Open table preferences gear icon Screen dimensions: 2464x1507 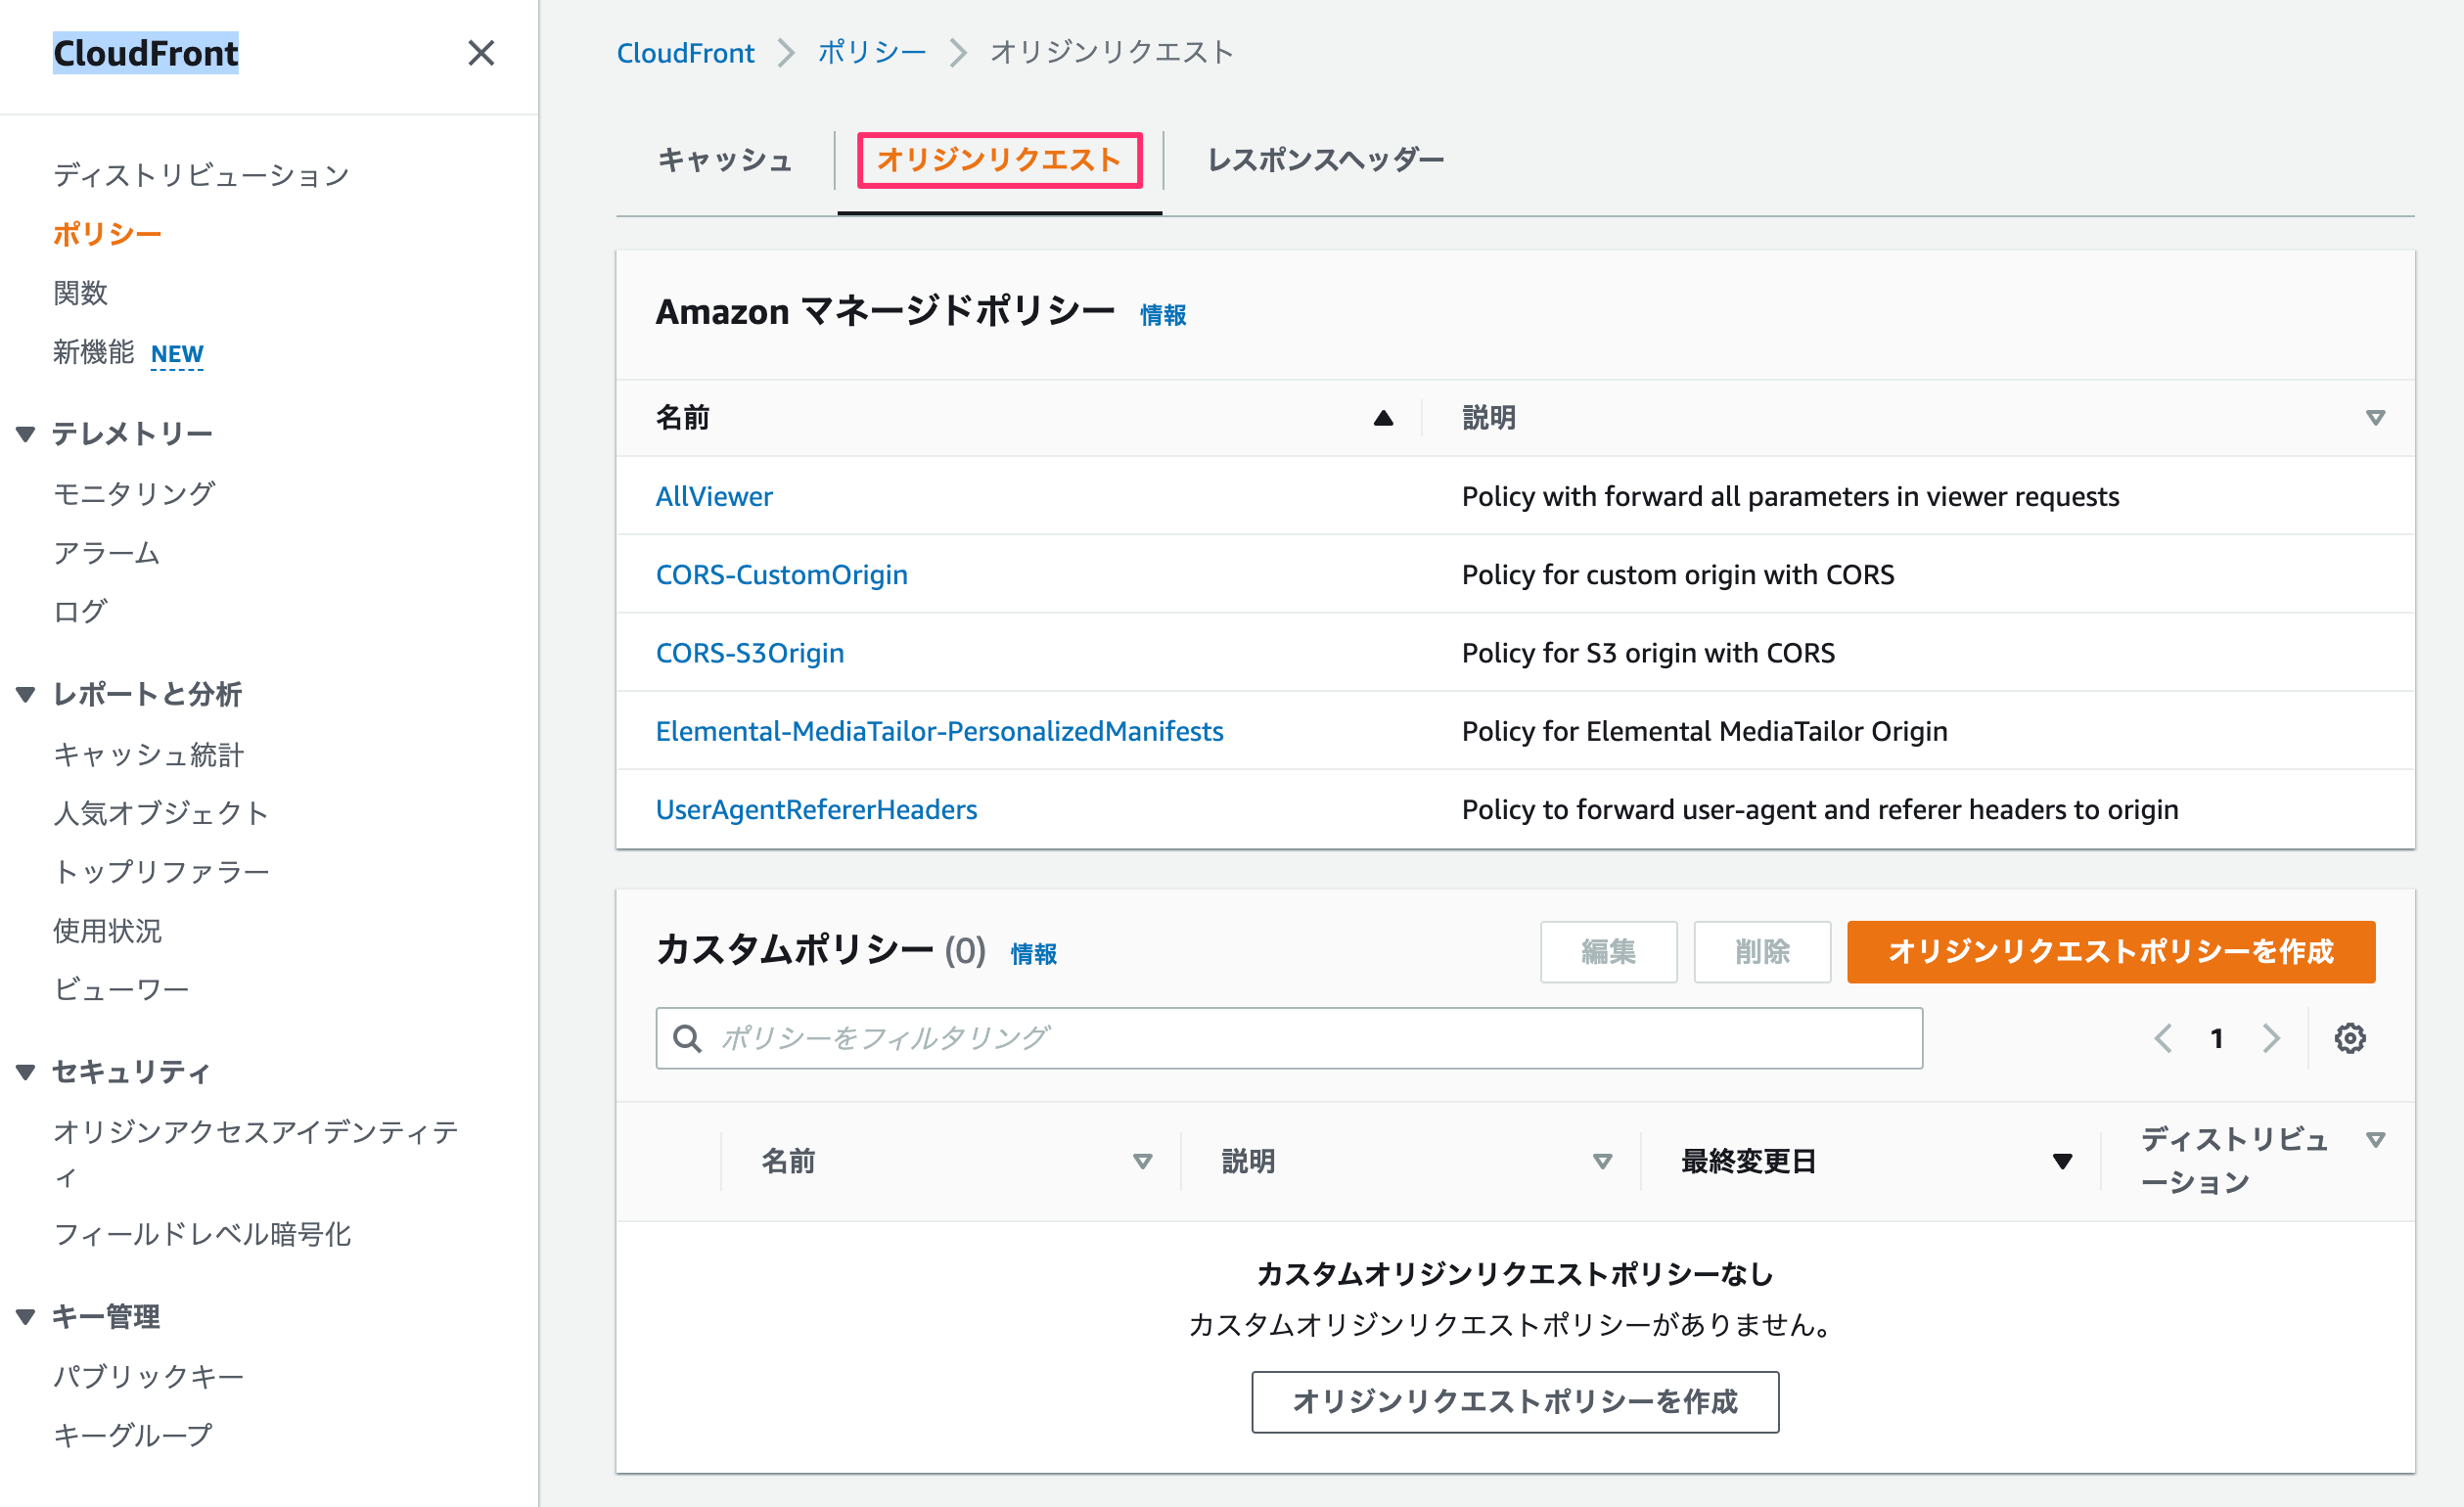point(2350,1038)
